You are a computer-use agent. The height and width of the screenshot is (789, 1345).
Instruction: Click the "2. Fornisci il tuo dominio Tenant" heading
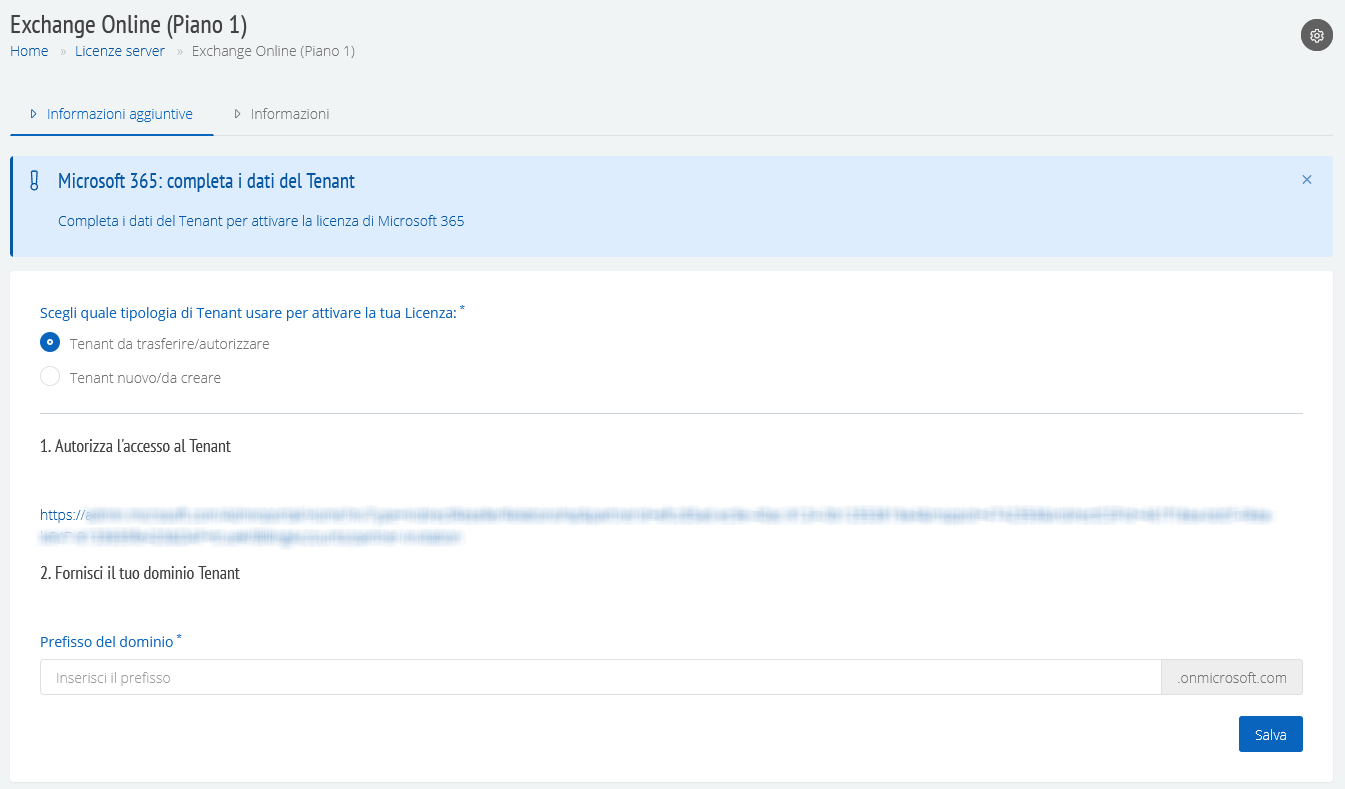140,573
